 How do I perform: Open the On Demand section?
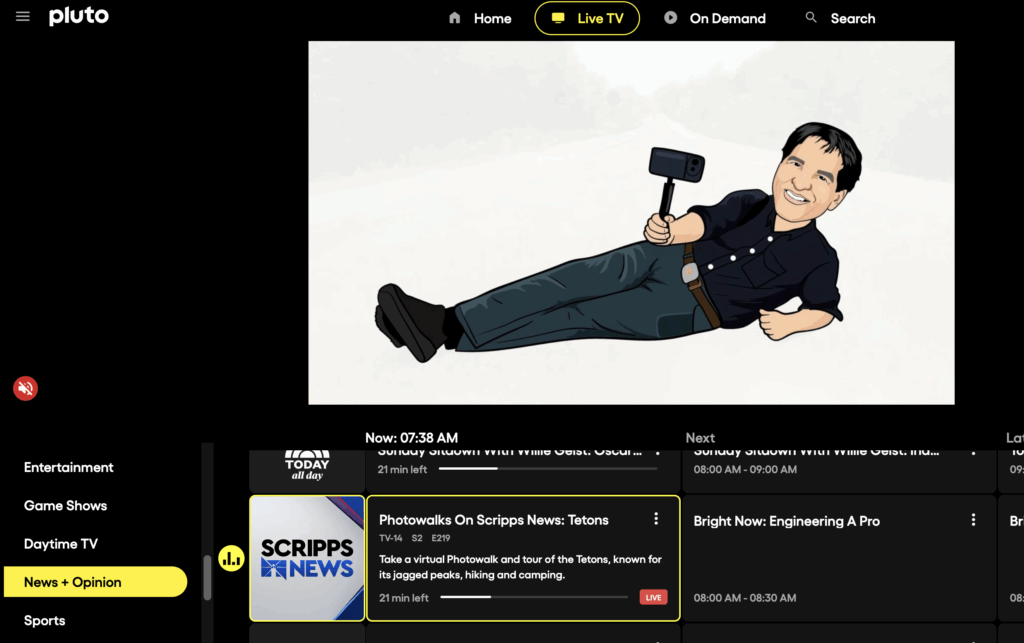[714, 18]
